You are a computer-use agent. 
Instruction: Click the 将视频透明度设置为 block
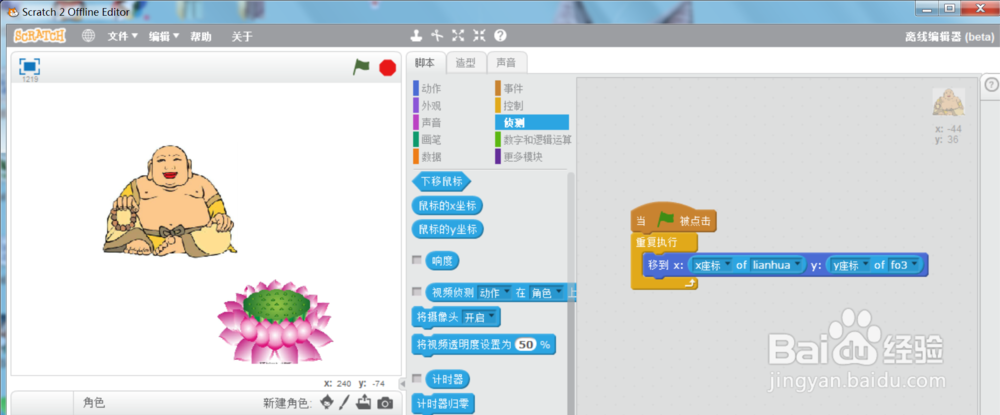click(483, 345)
